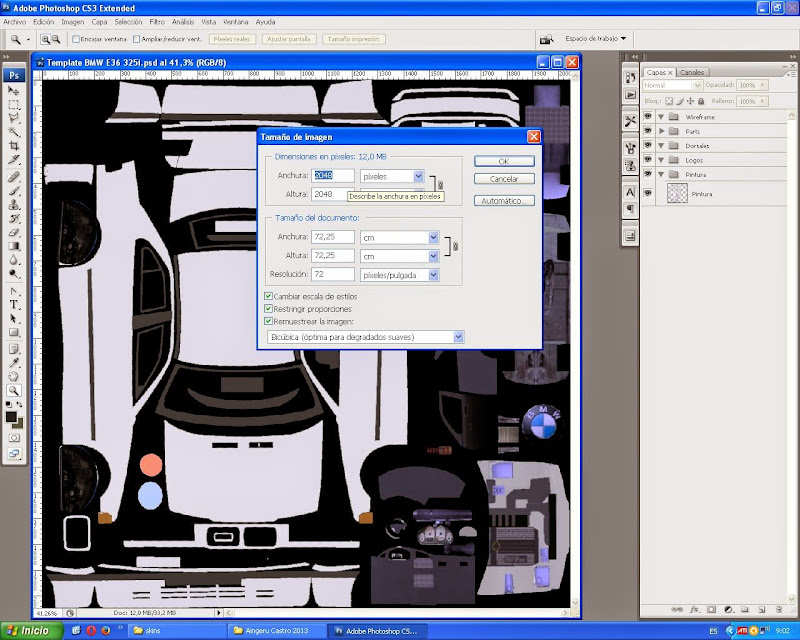Open the History panel icon

631,77
